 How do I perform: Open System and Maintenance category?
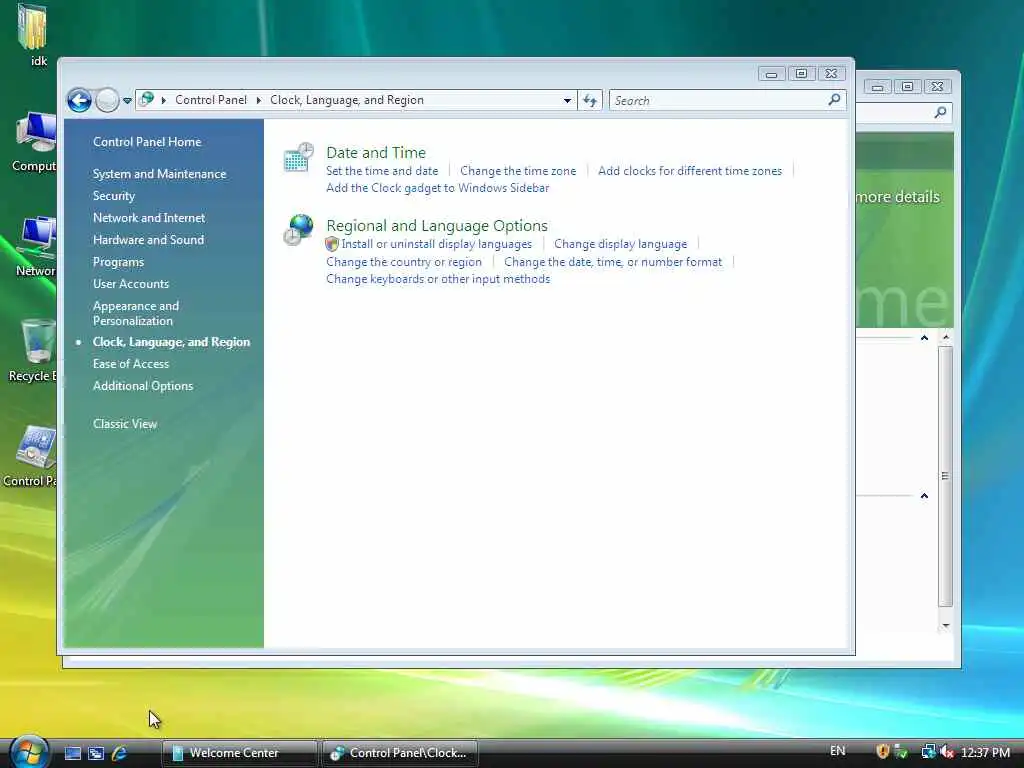[159, 174]
